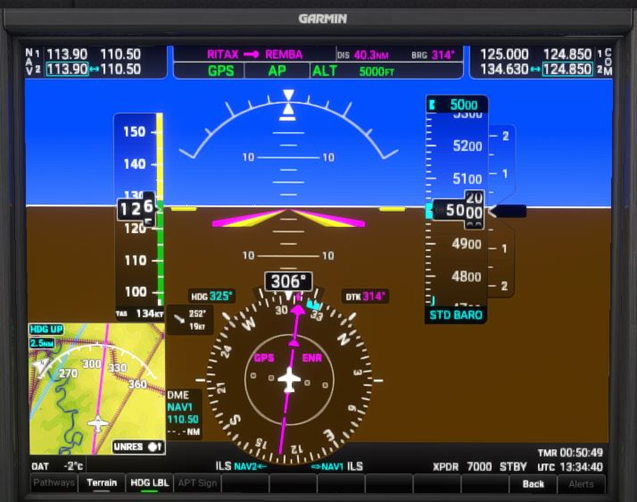Click the airspeed 126 readout window
The width and height of the screenshot is (637, 502).
(136, 209)
